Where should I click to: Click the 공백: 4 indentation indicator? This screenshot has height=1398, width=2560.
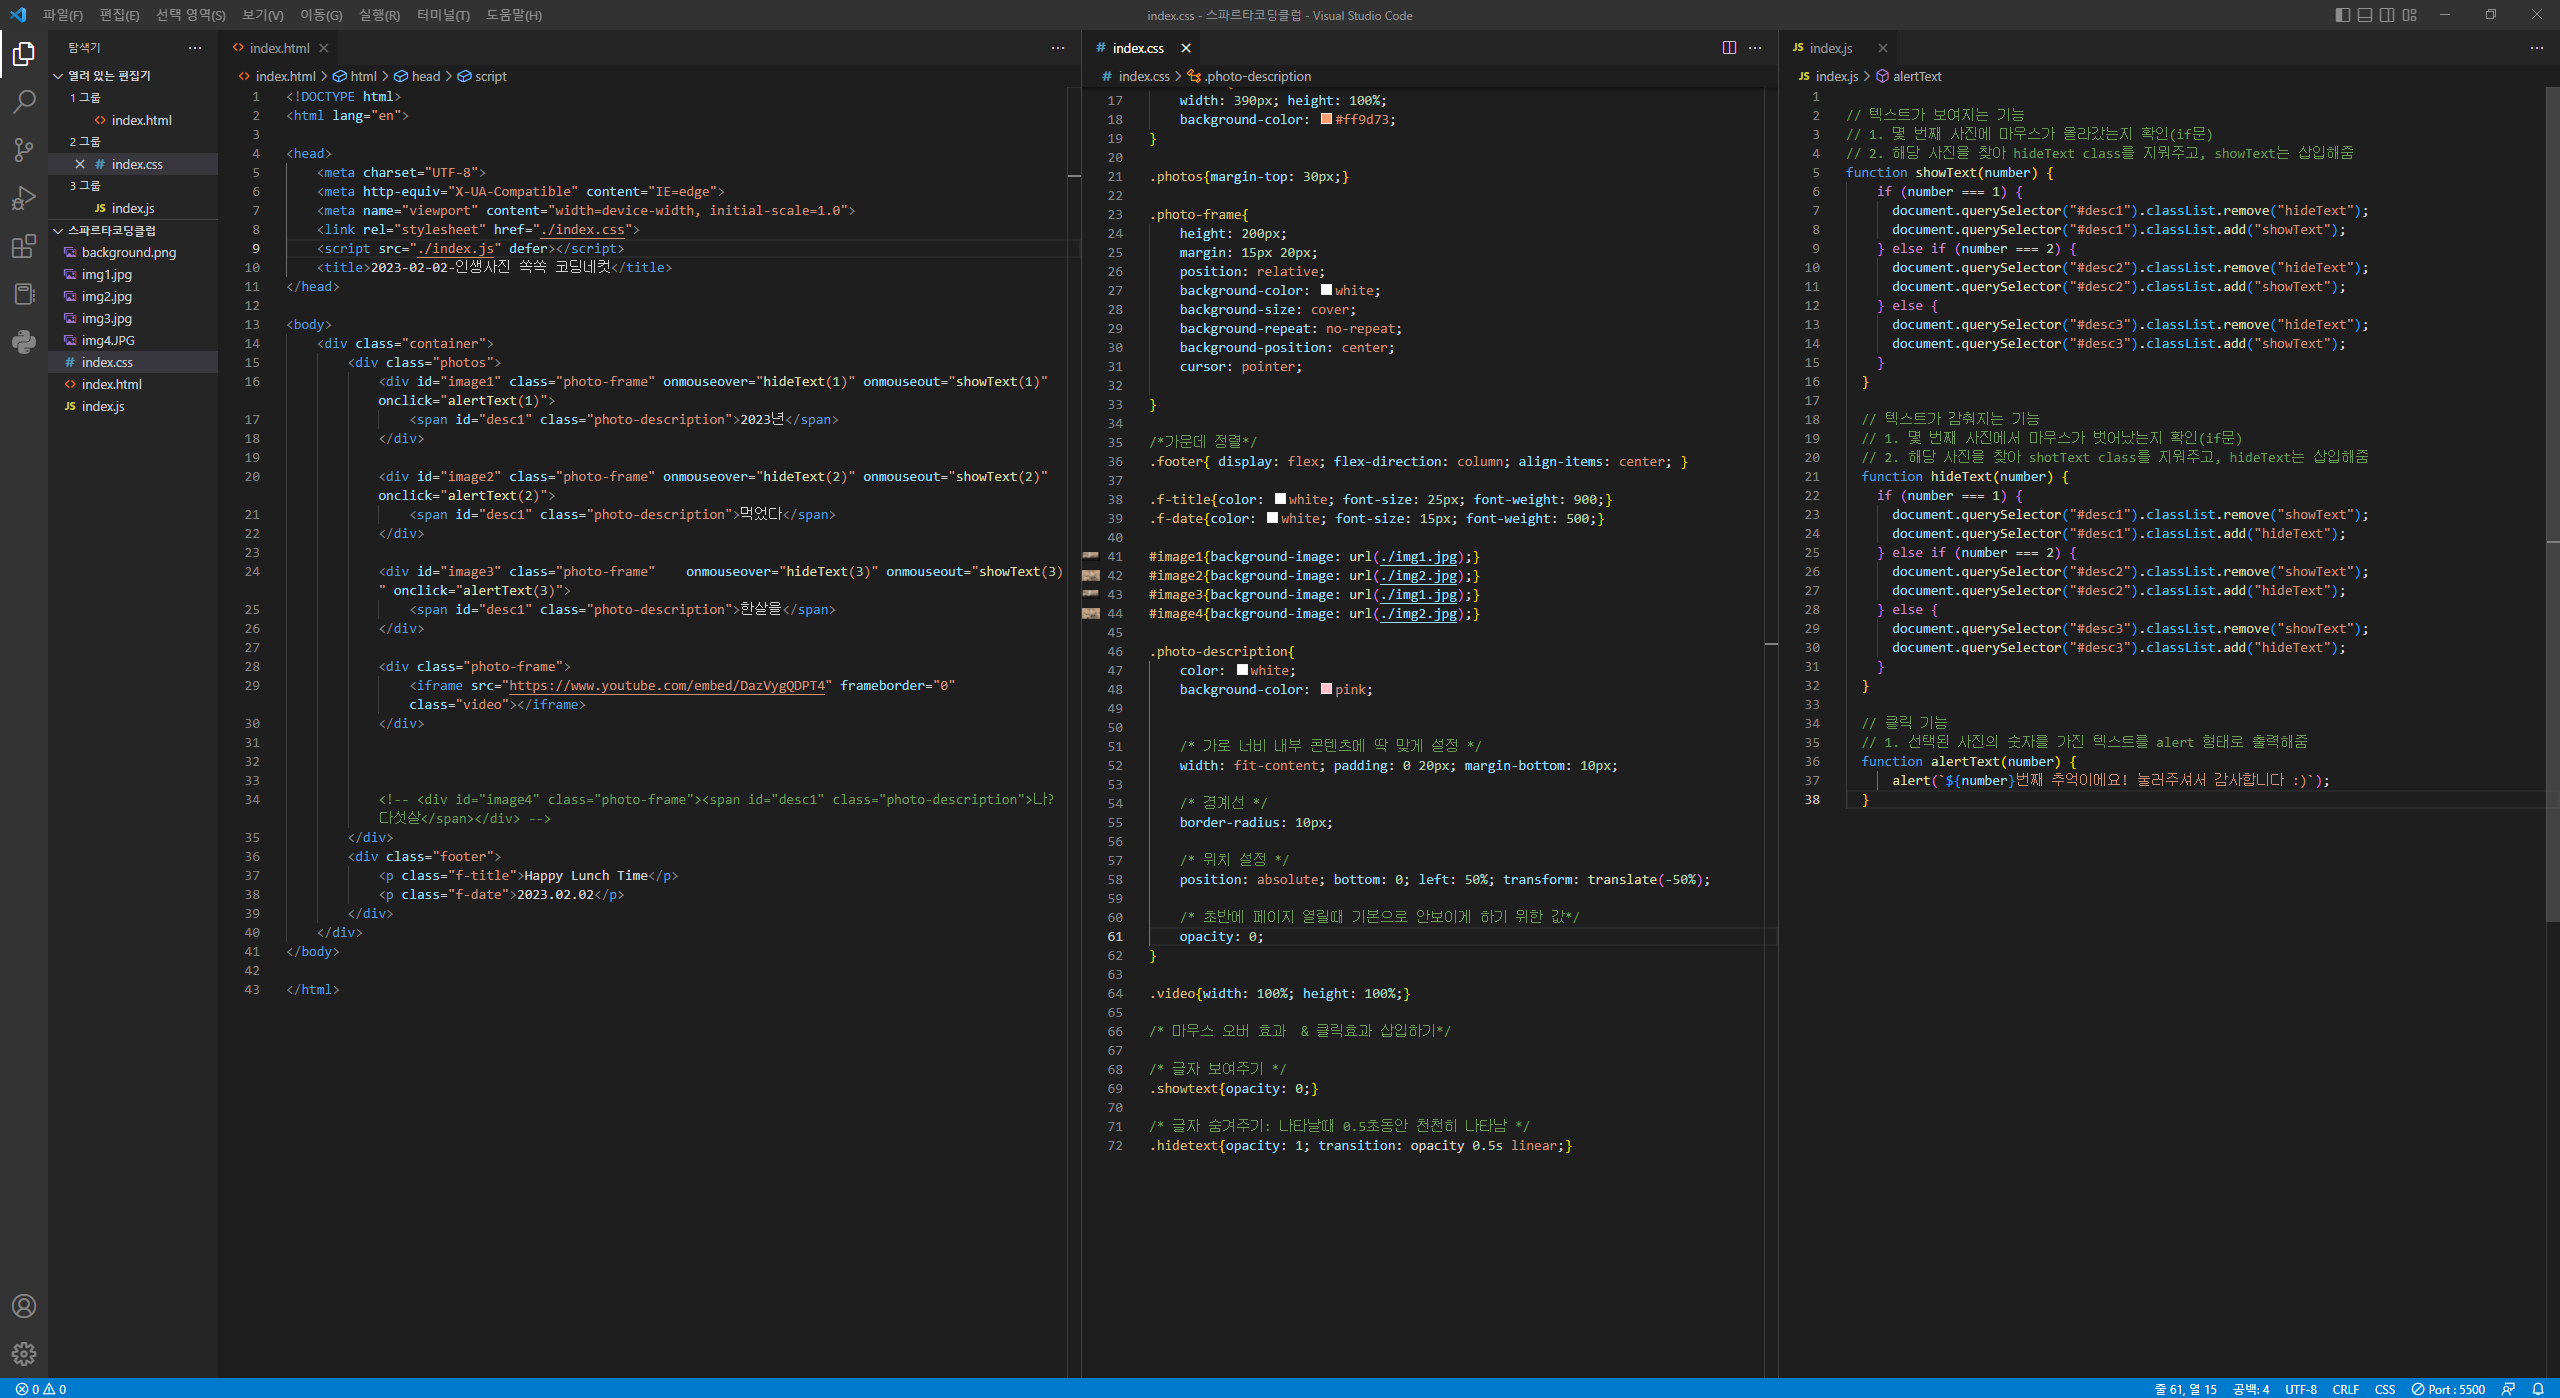click(x=2251, y=1389)
